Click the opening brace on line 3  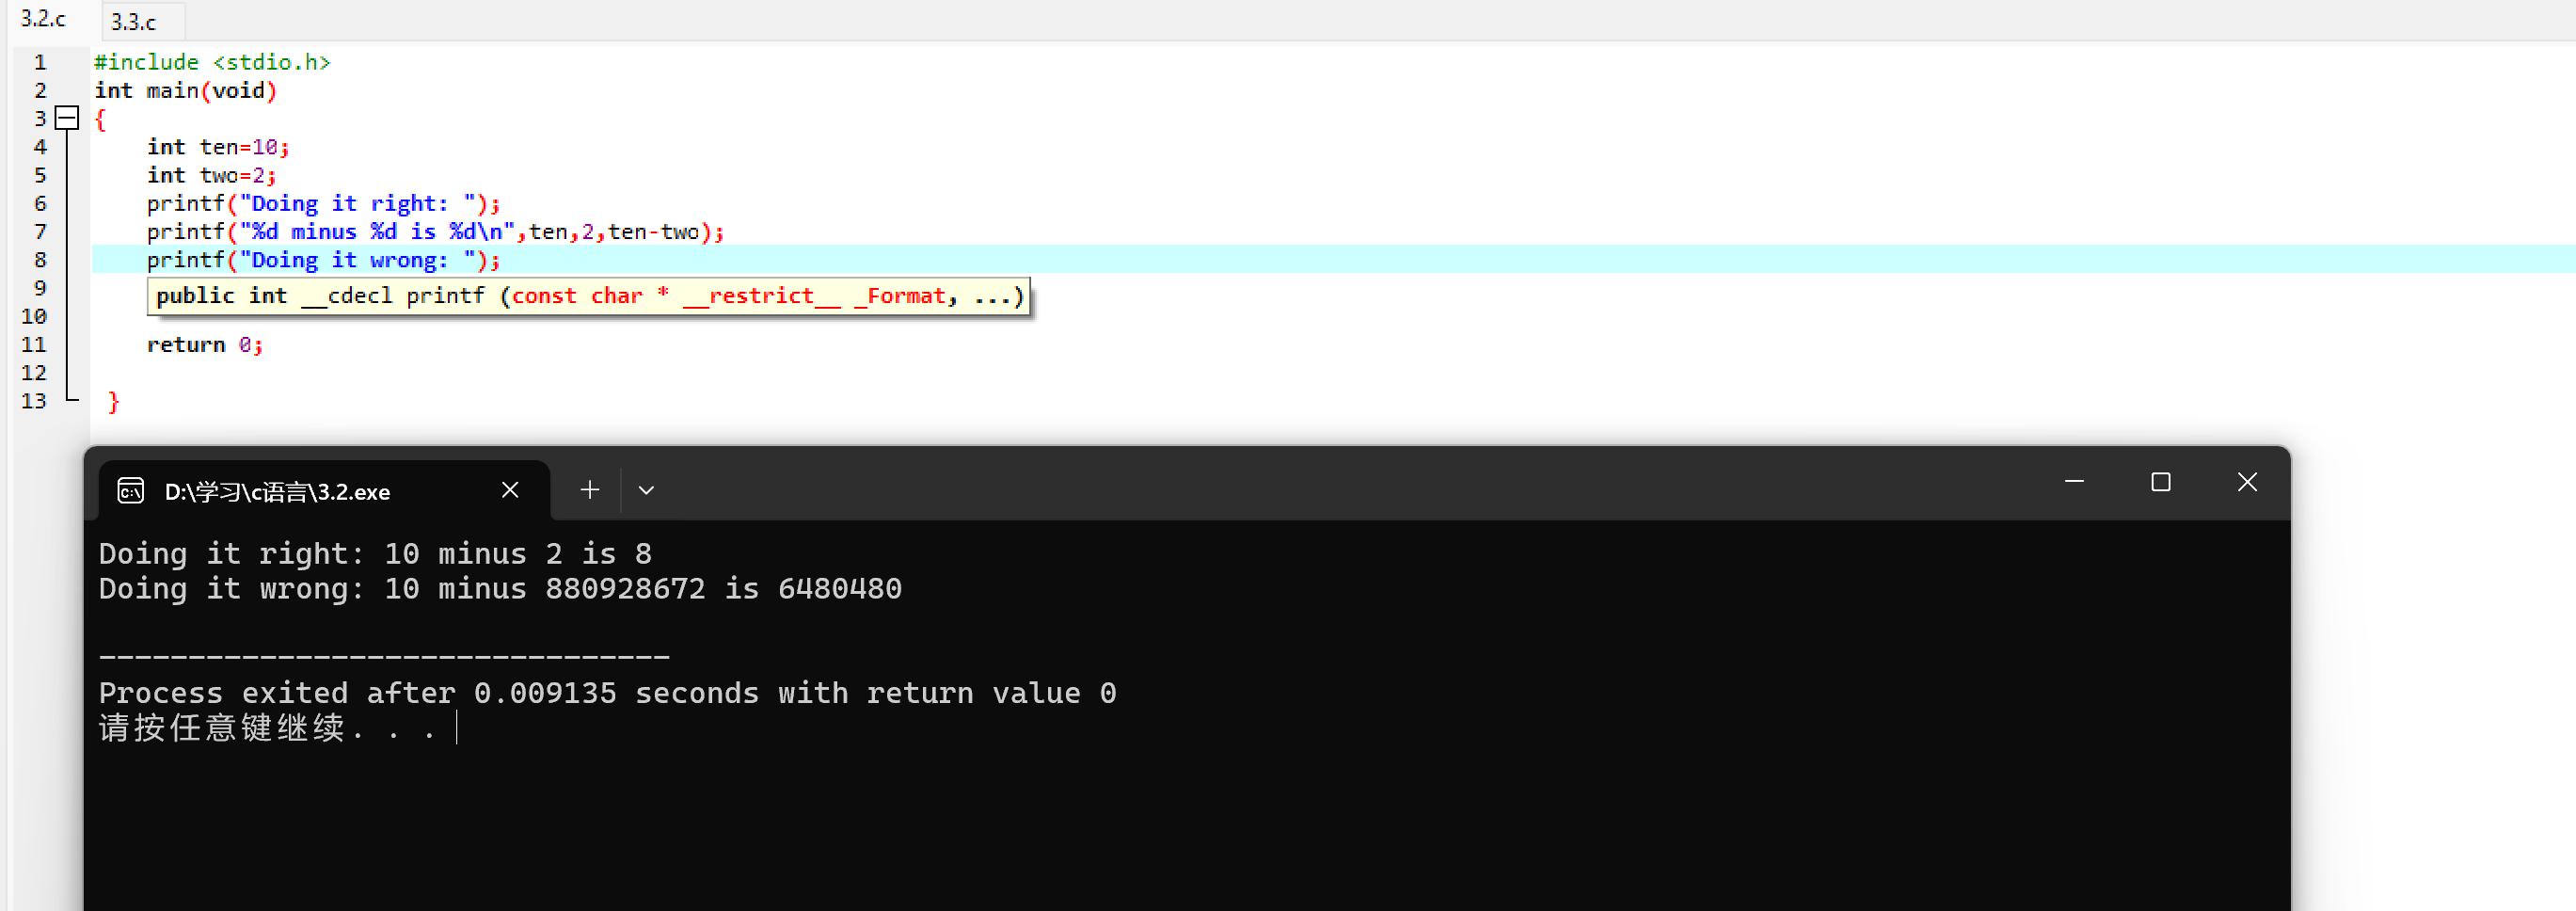[x=100, y=119]
